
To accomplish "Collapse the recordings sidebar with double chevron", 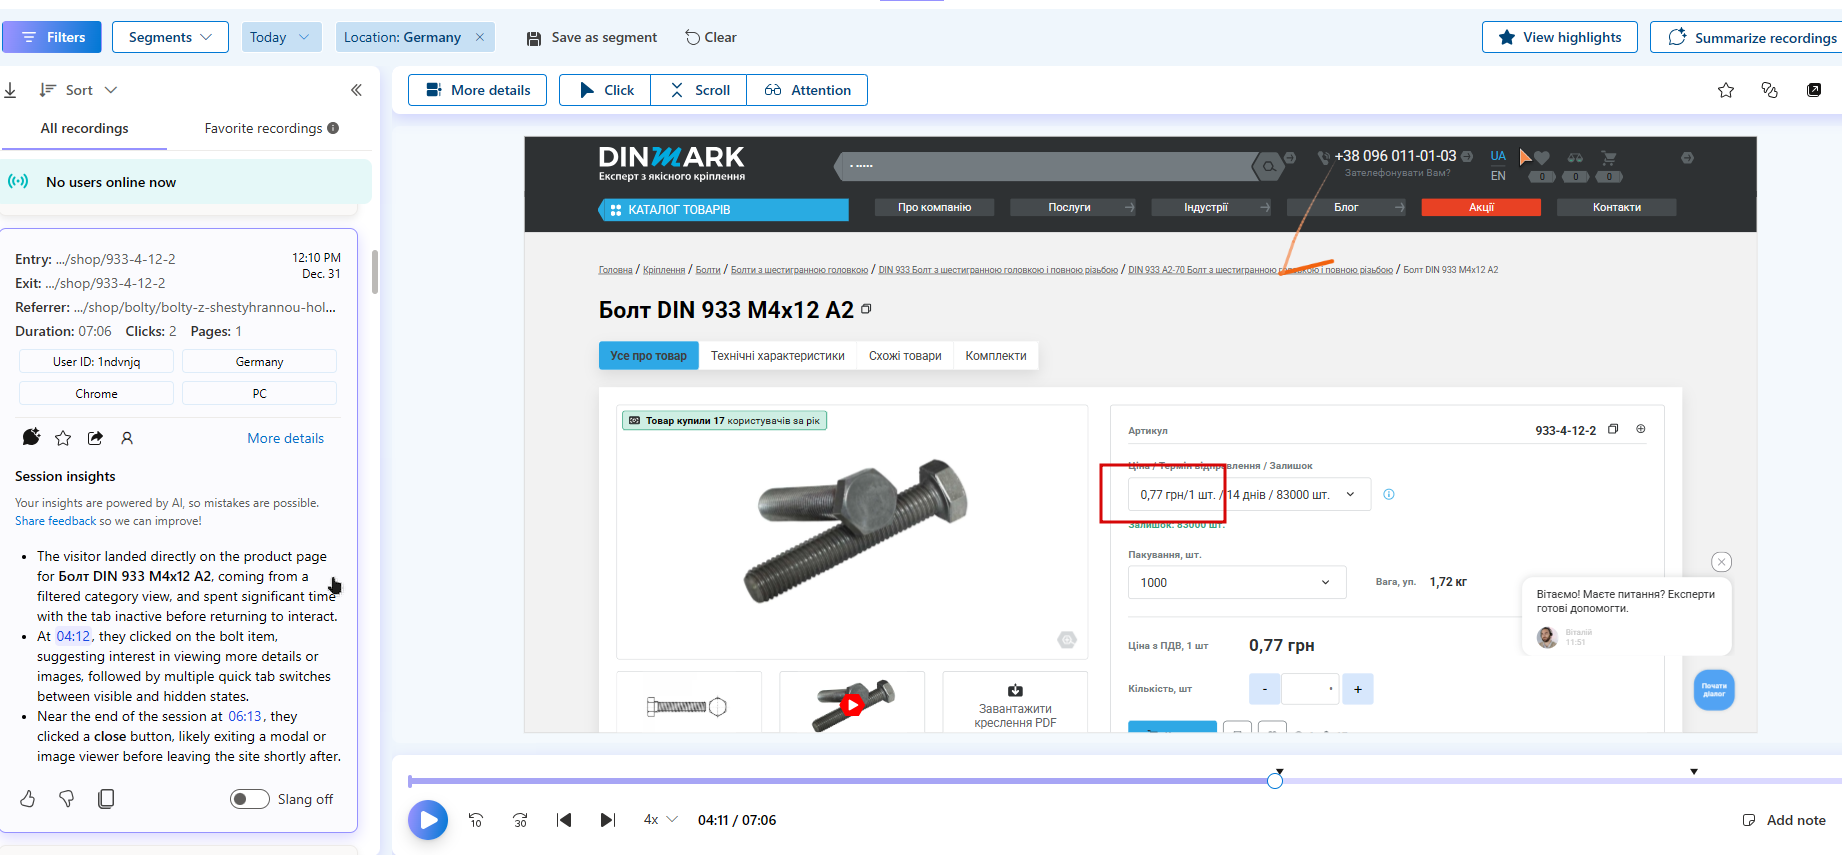I will point(356,90).
